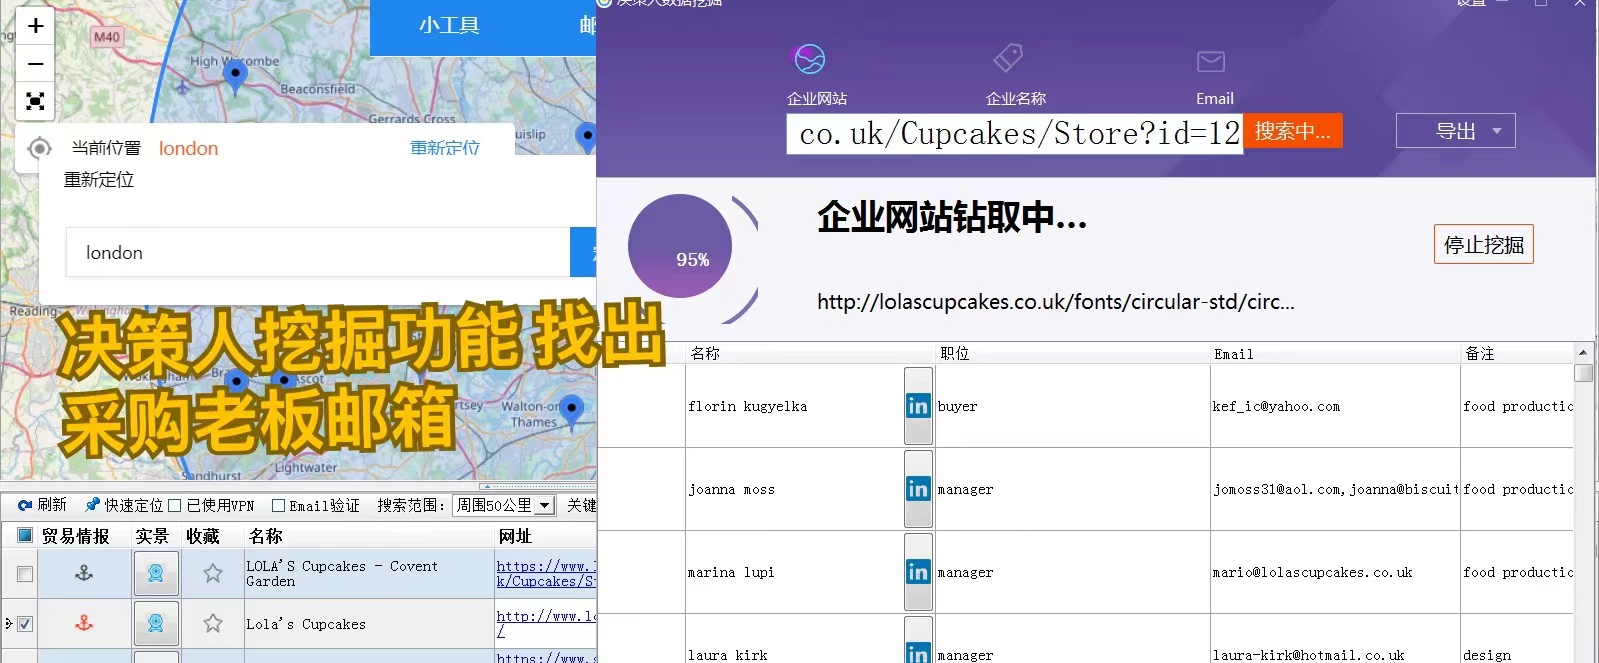Click the 停止挖掘 stop mining button
Viewport: 1599px width, 663px height.
click(x=1484, y=245)
